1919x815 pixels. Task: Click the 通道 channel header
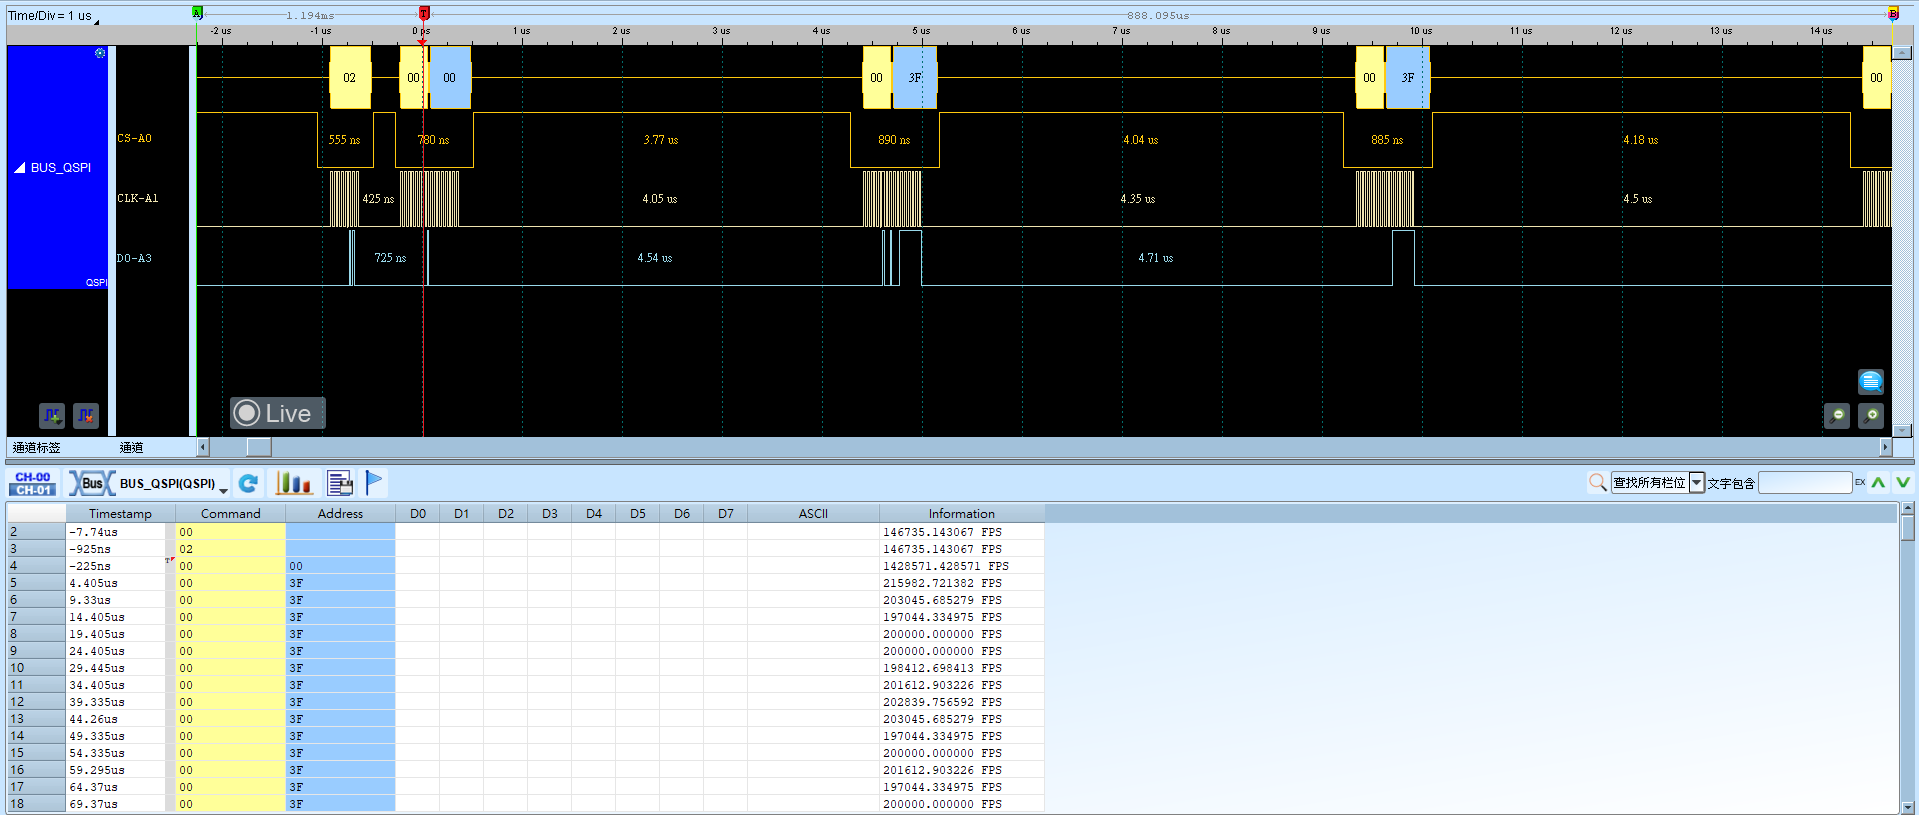(x=131, y=448)
